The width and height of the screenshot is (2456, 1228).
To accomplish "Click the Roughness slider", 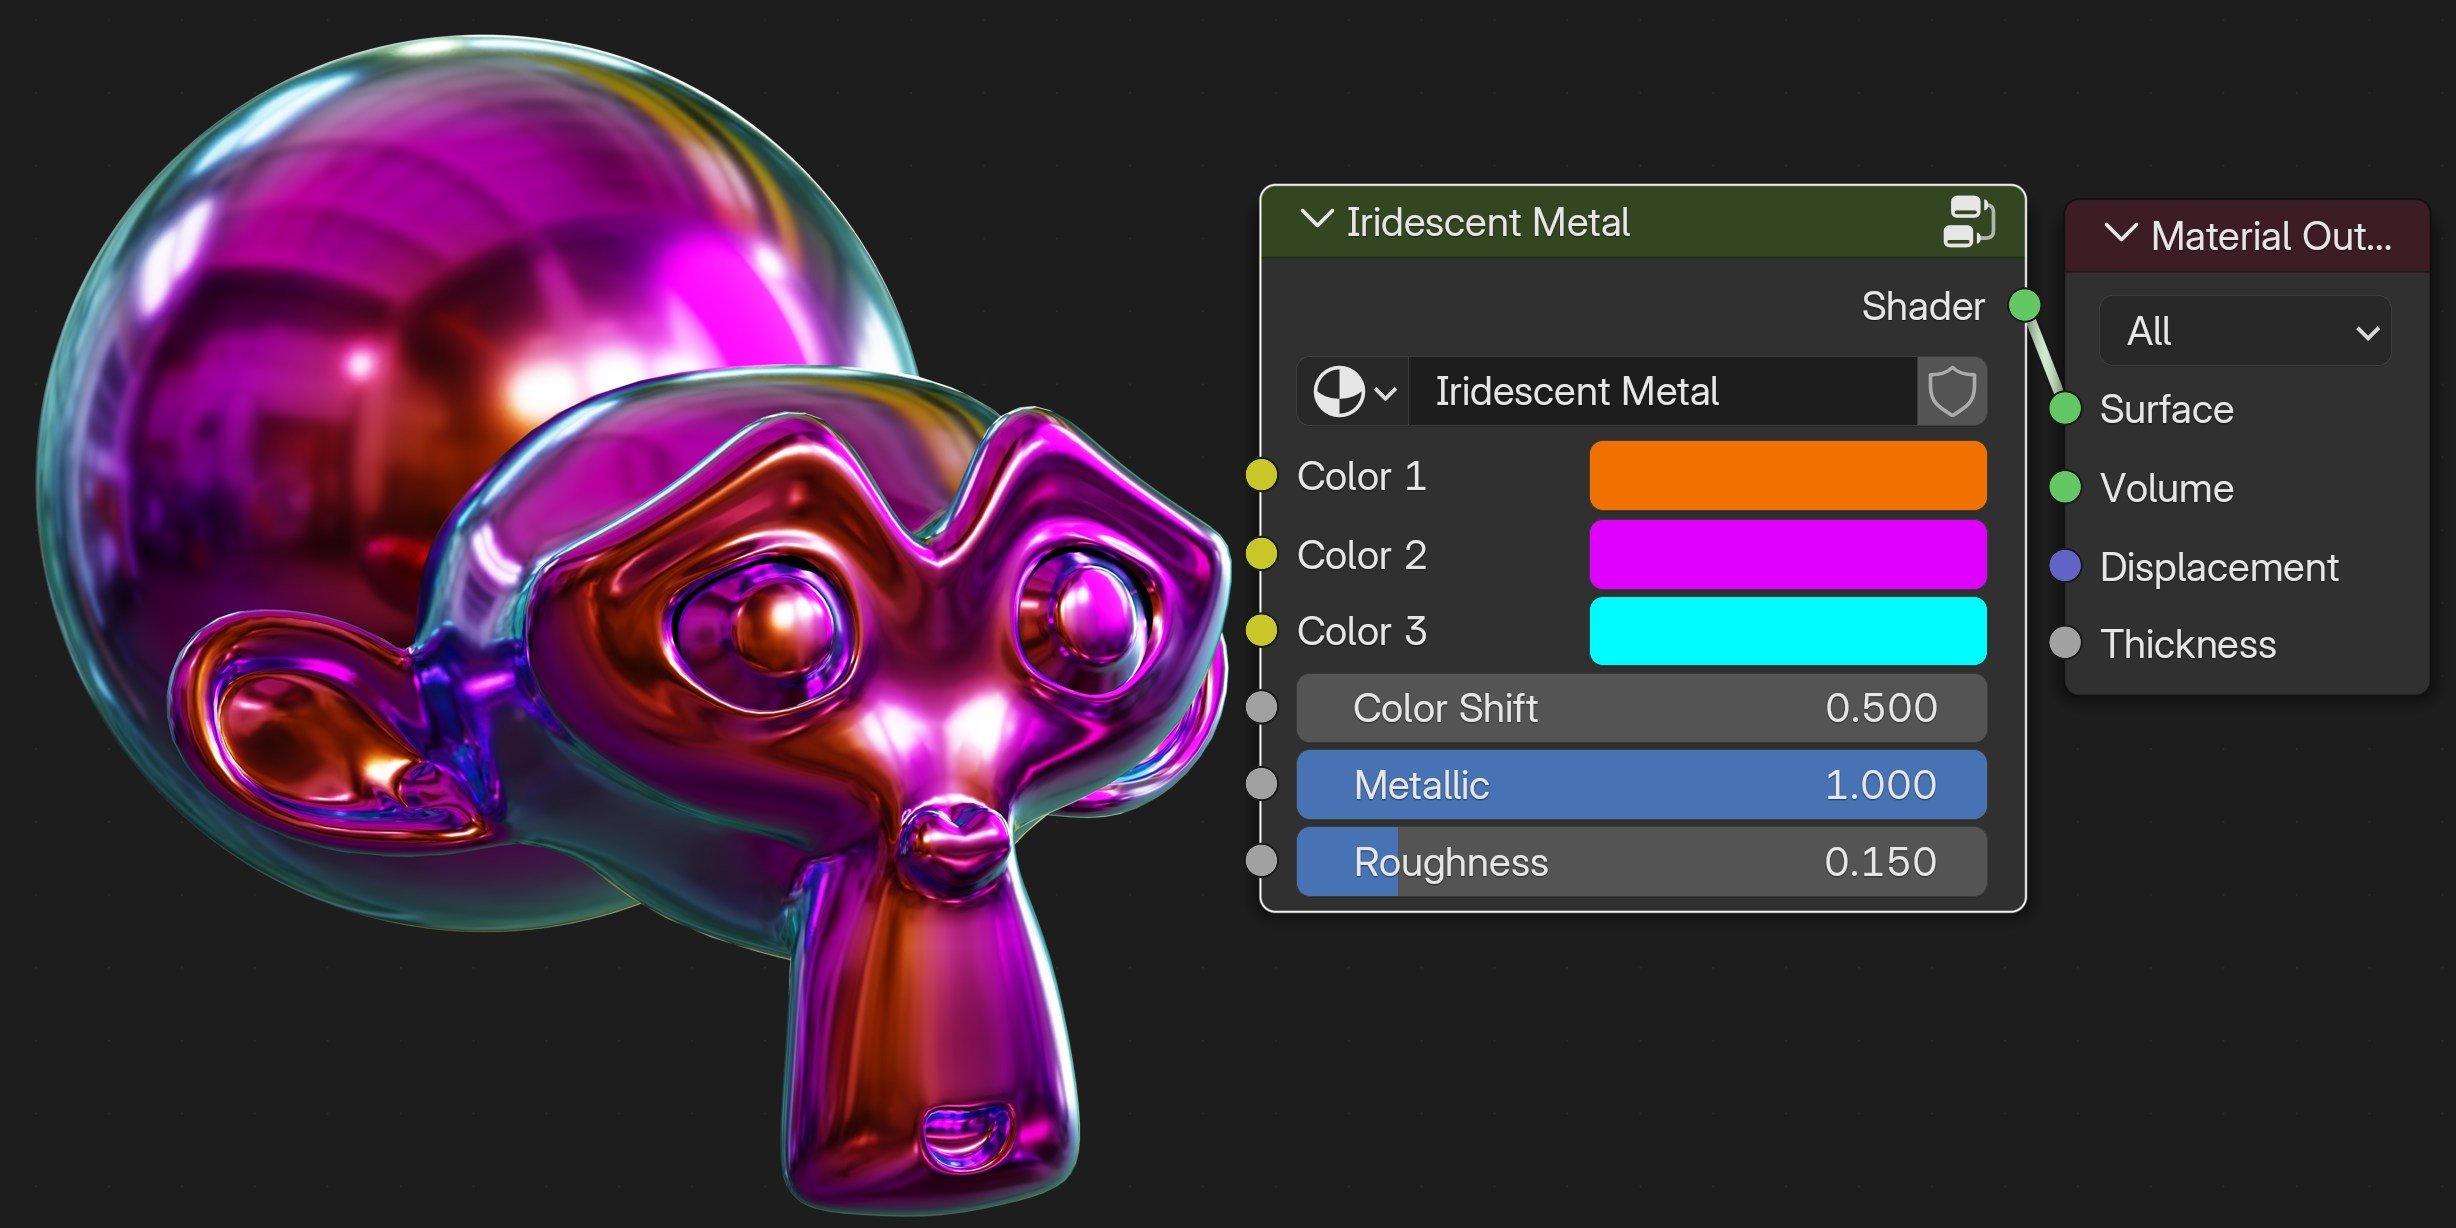I will [x=1641, y=862].
